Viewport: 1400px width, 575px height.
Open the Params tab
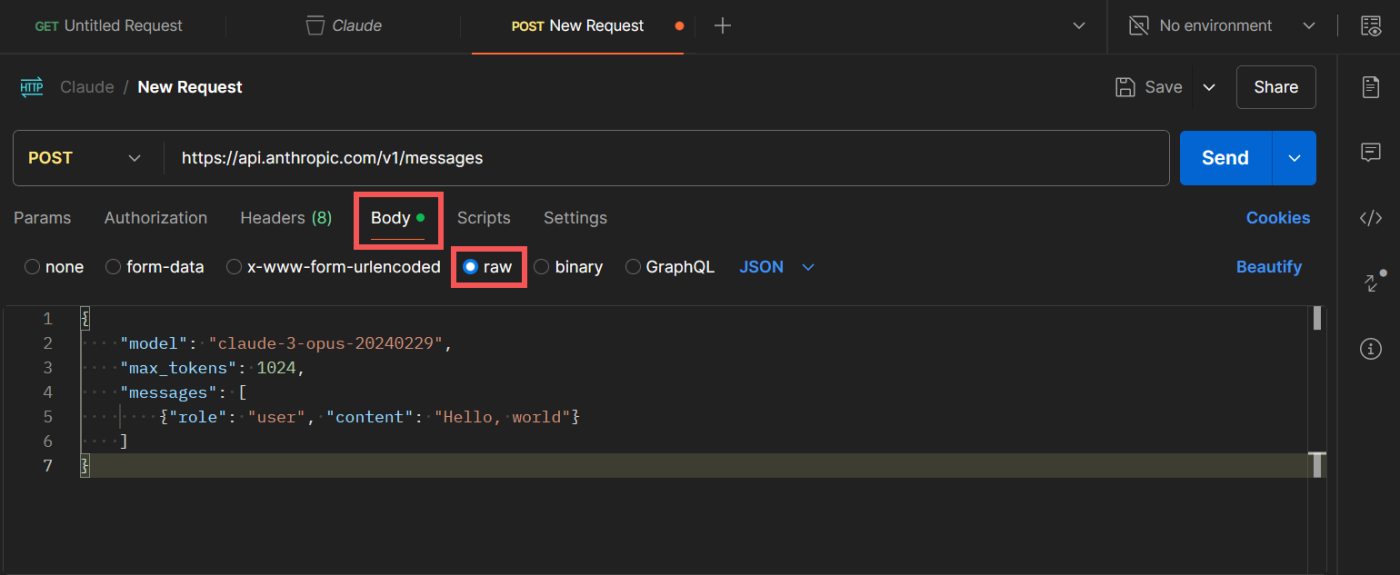[x=42, y=218]
